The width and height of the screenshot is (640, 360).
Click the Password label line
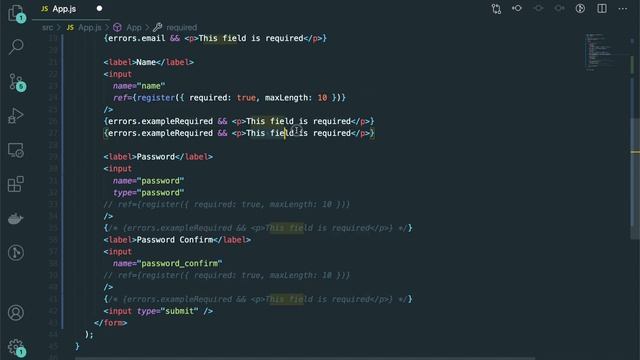pyautogui.click(x=158, y=157)
